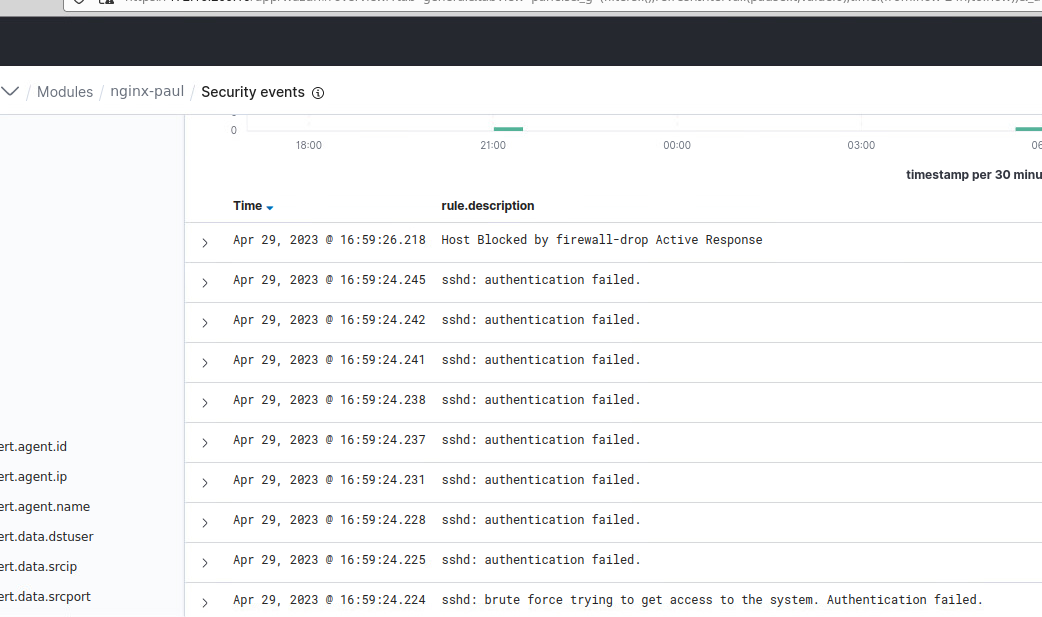Open the nginx-paul agent breadcrumb link
The width and height of the screenshot is (1042, 617).
coord(147,91)
